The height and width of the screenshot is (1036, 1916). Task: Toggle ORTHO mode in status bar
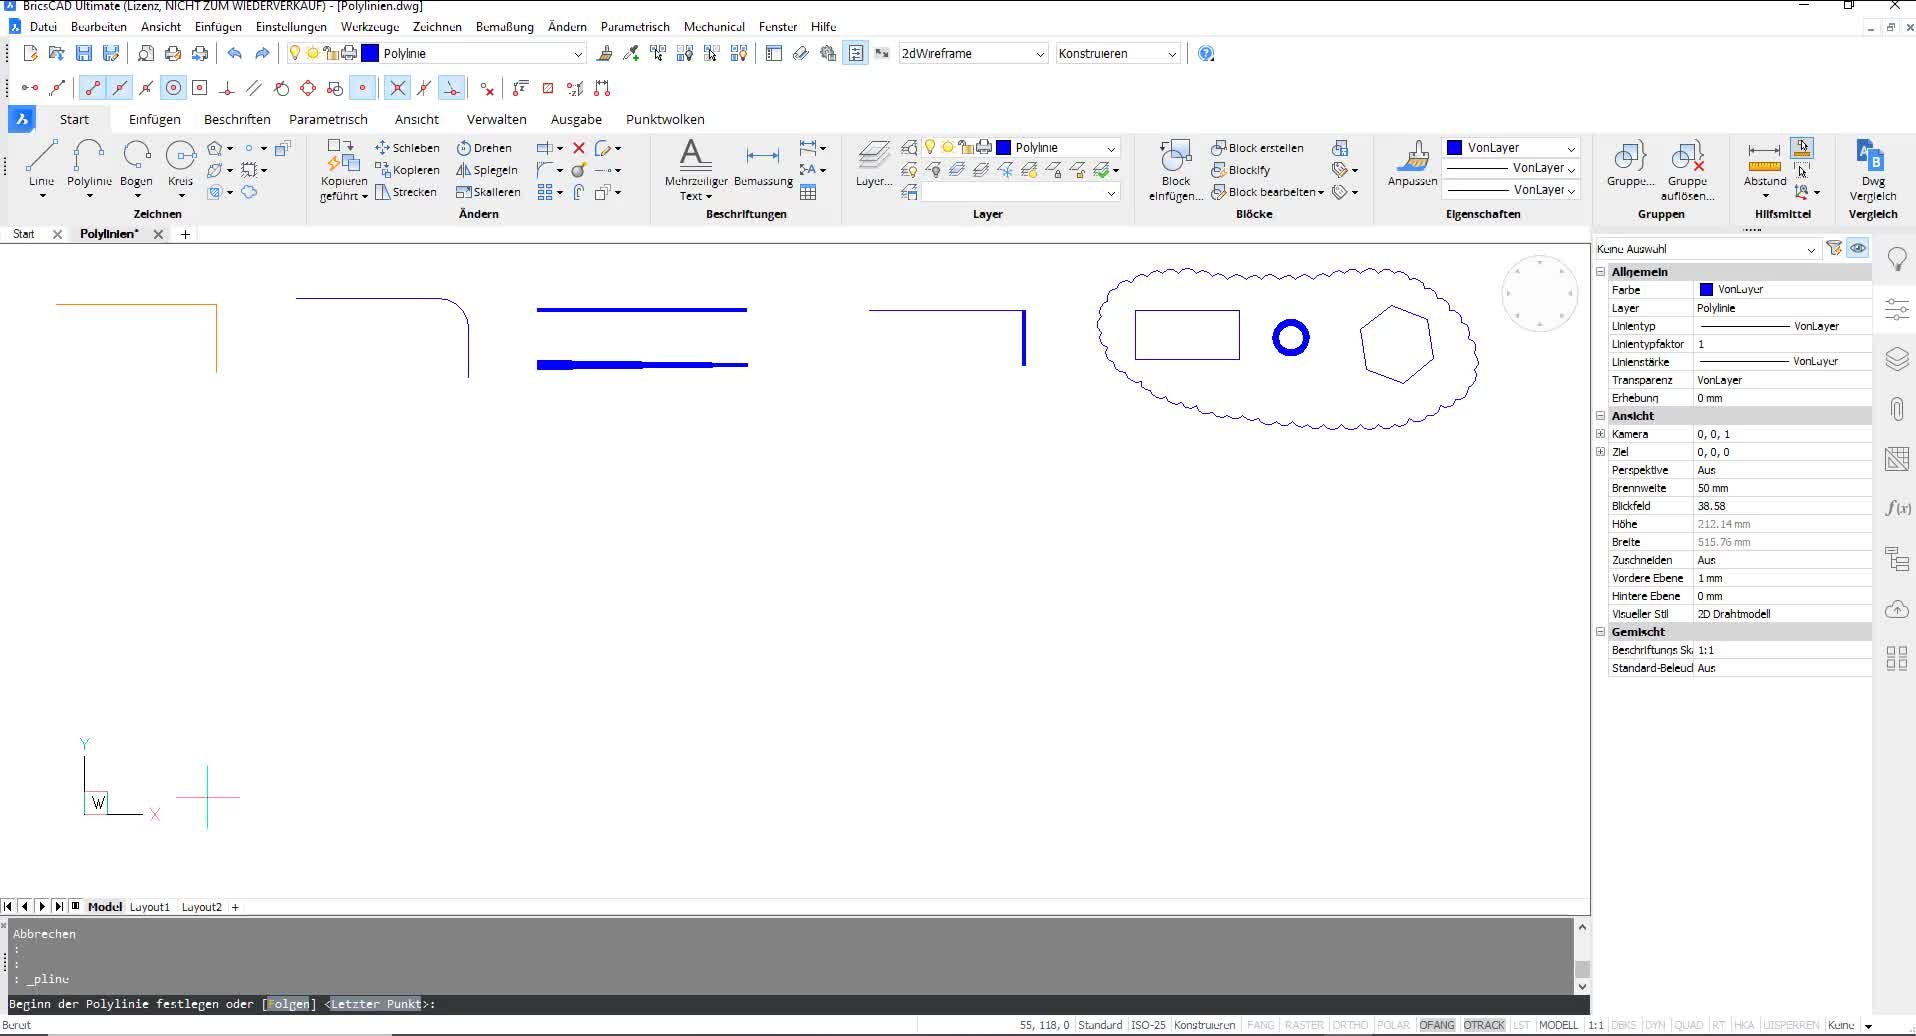click(1350, 1025)
